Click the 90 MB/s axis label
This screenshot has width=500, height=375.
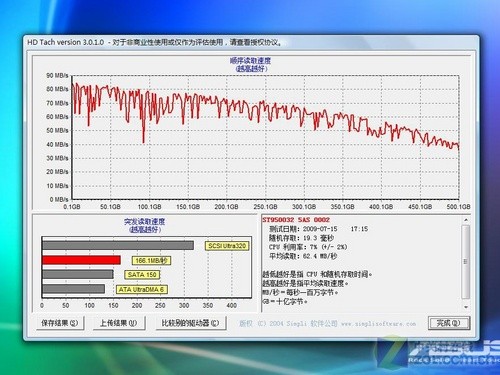click(x=57, y=75)
